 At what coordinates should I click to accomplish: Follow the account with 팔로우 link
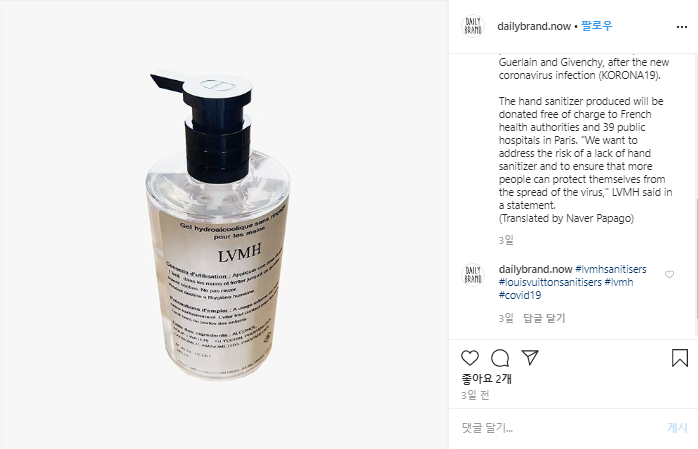tap(597, 26)
